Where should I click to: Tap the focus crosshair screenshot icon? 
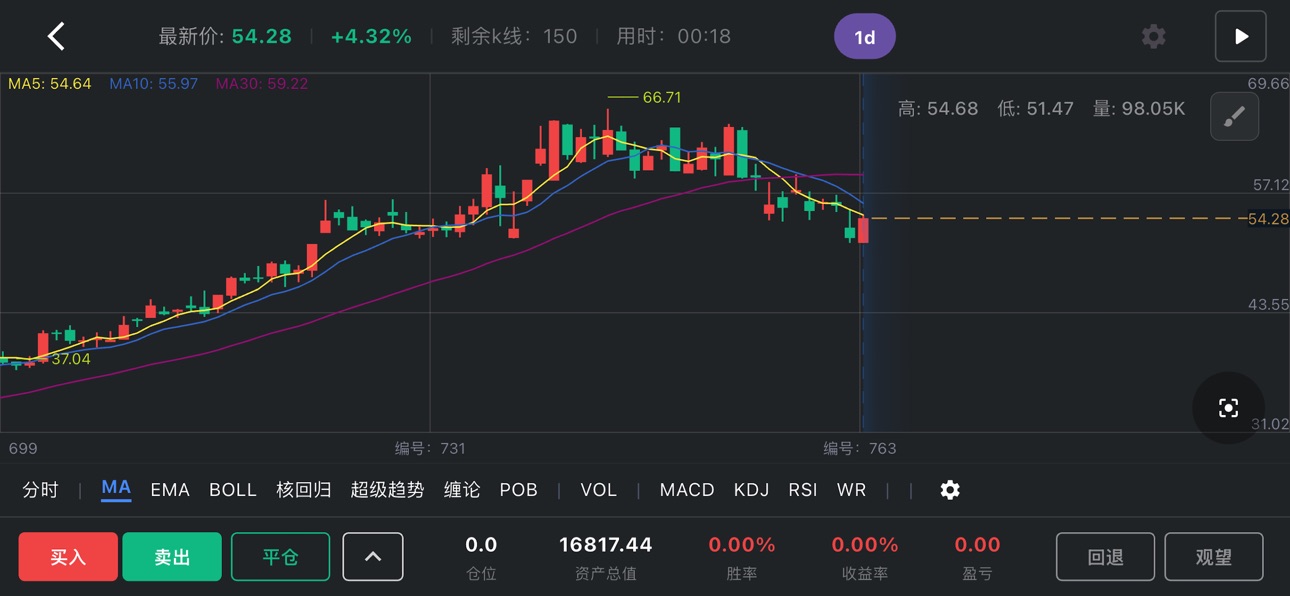click(1228, 408)
